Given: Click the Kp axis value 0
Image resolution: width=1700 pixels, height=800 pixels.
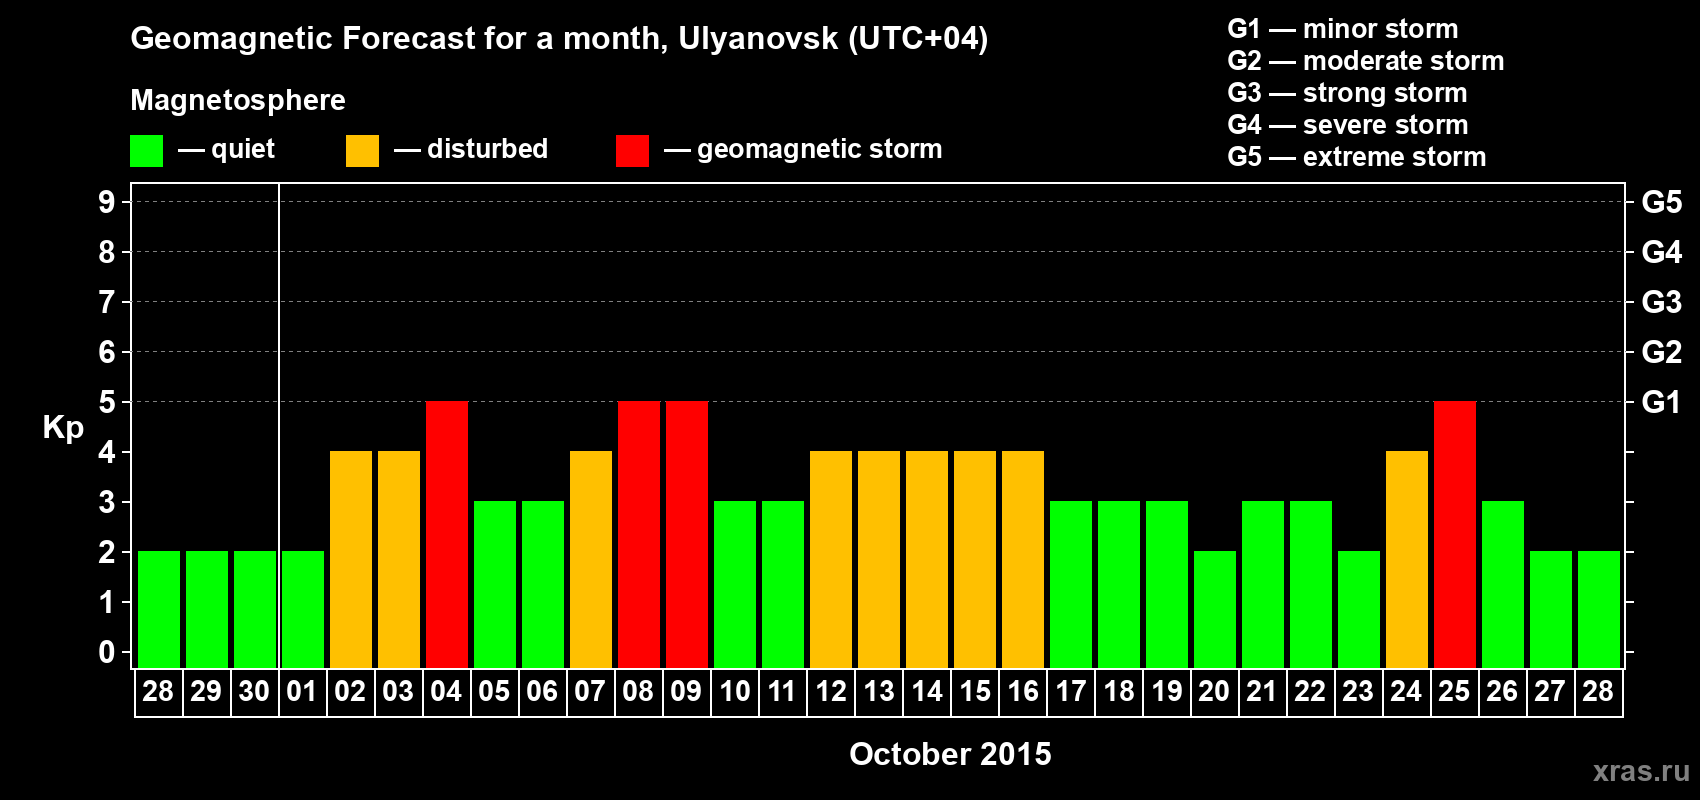Looking at the screenshot, I should click(x=107, y=652).
